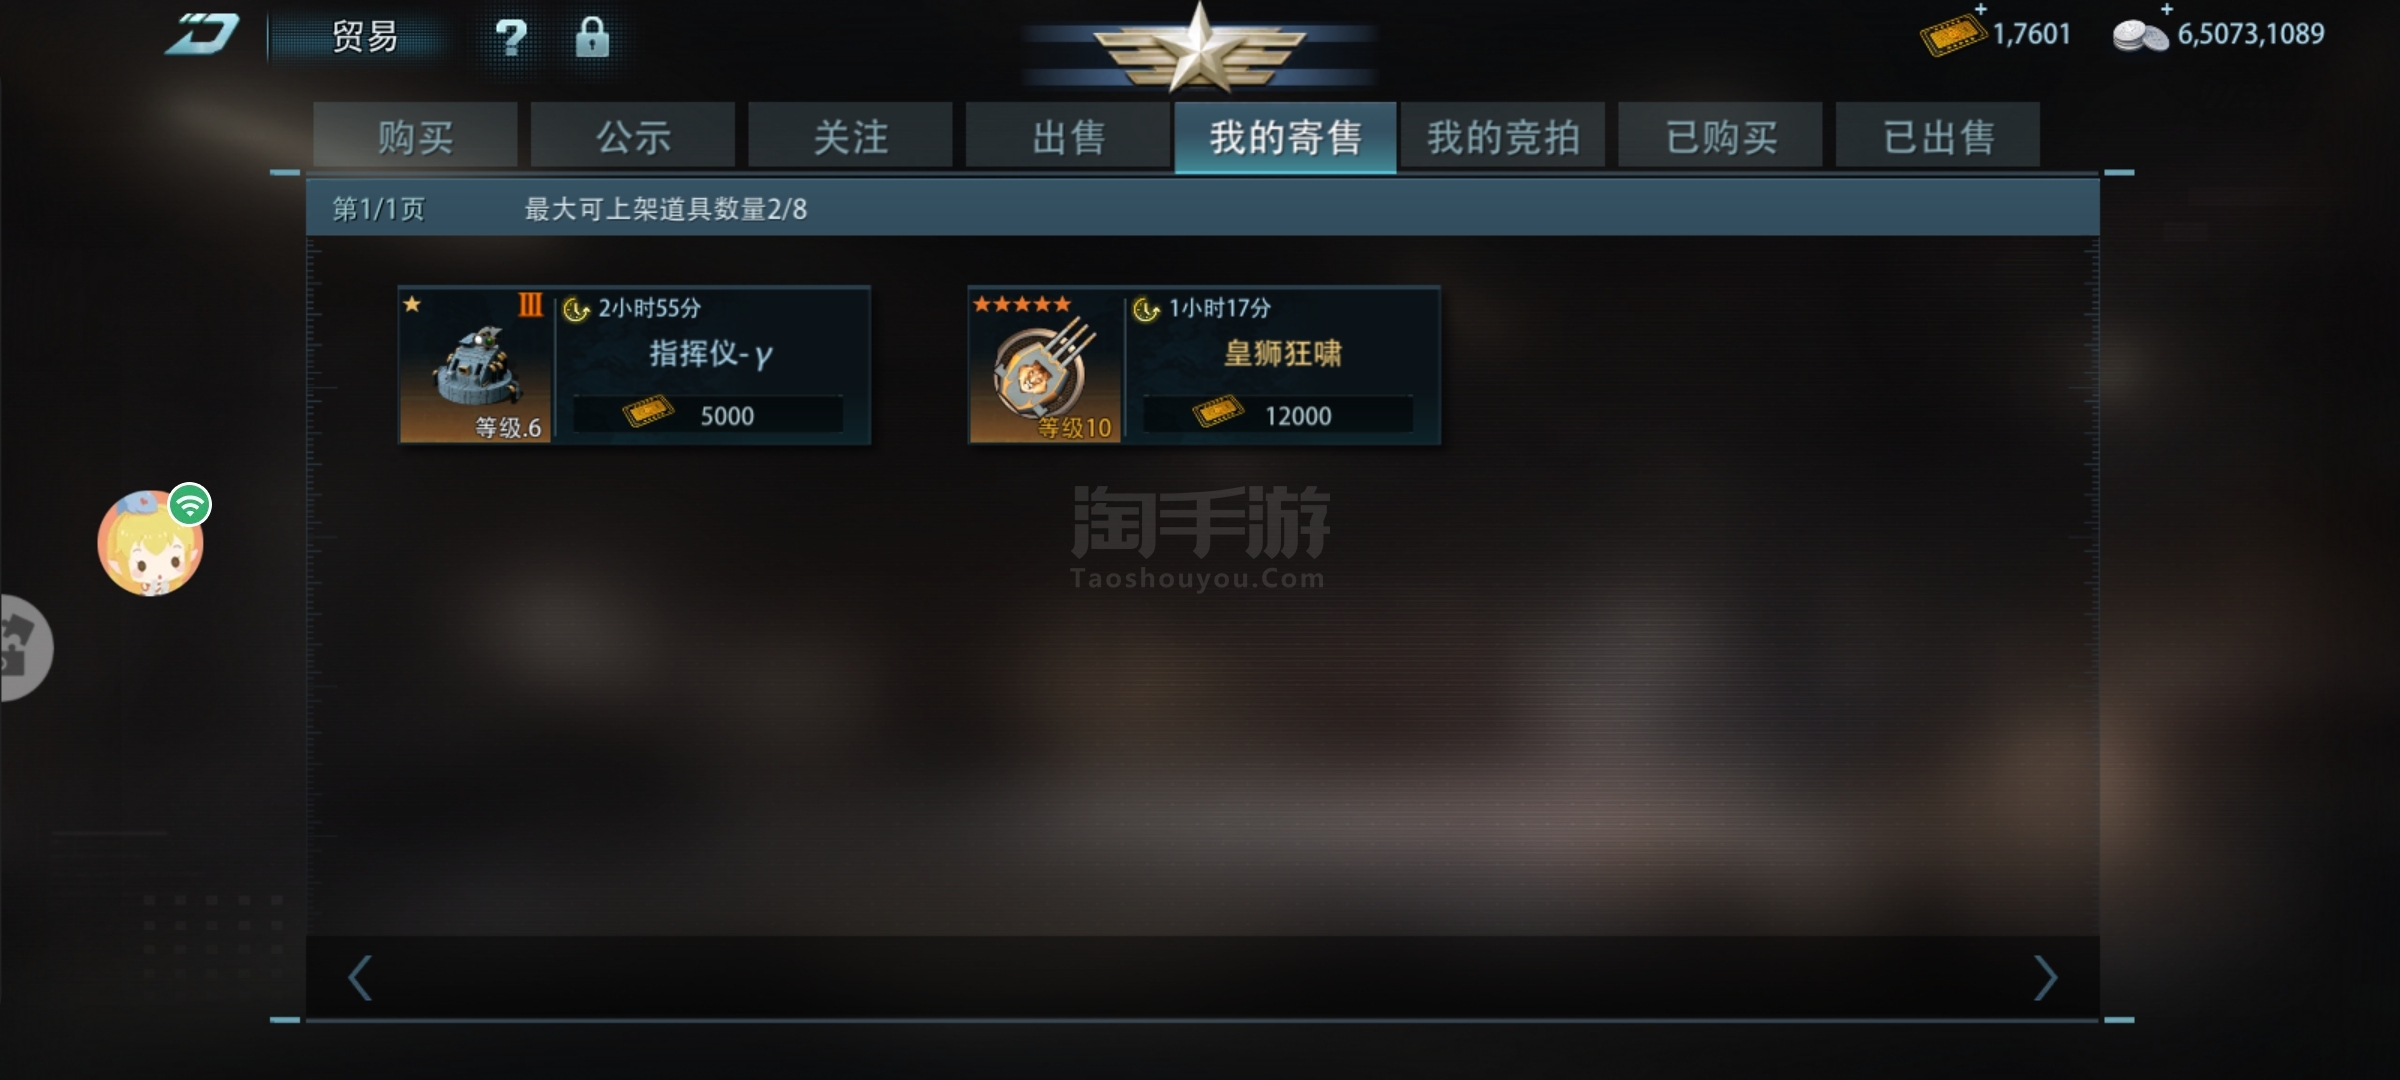Click the padlock icon near the title
This screenshot has height=1080, width=2400.
592,37
